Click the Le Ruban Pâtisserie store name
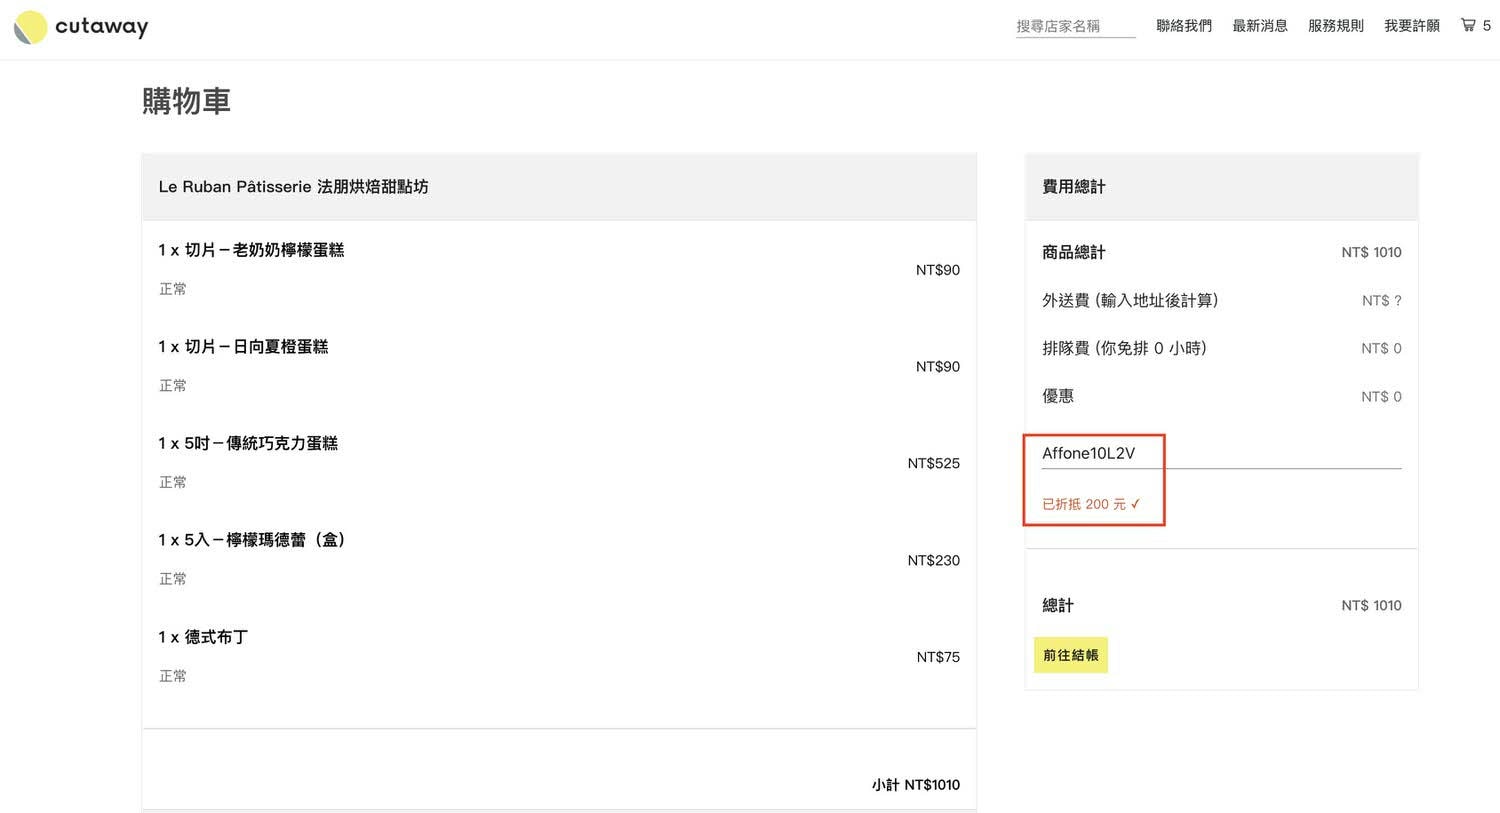The height and width of the screenshot is (813, 1500). click(x=293, y=187)
